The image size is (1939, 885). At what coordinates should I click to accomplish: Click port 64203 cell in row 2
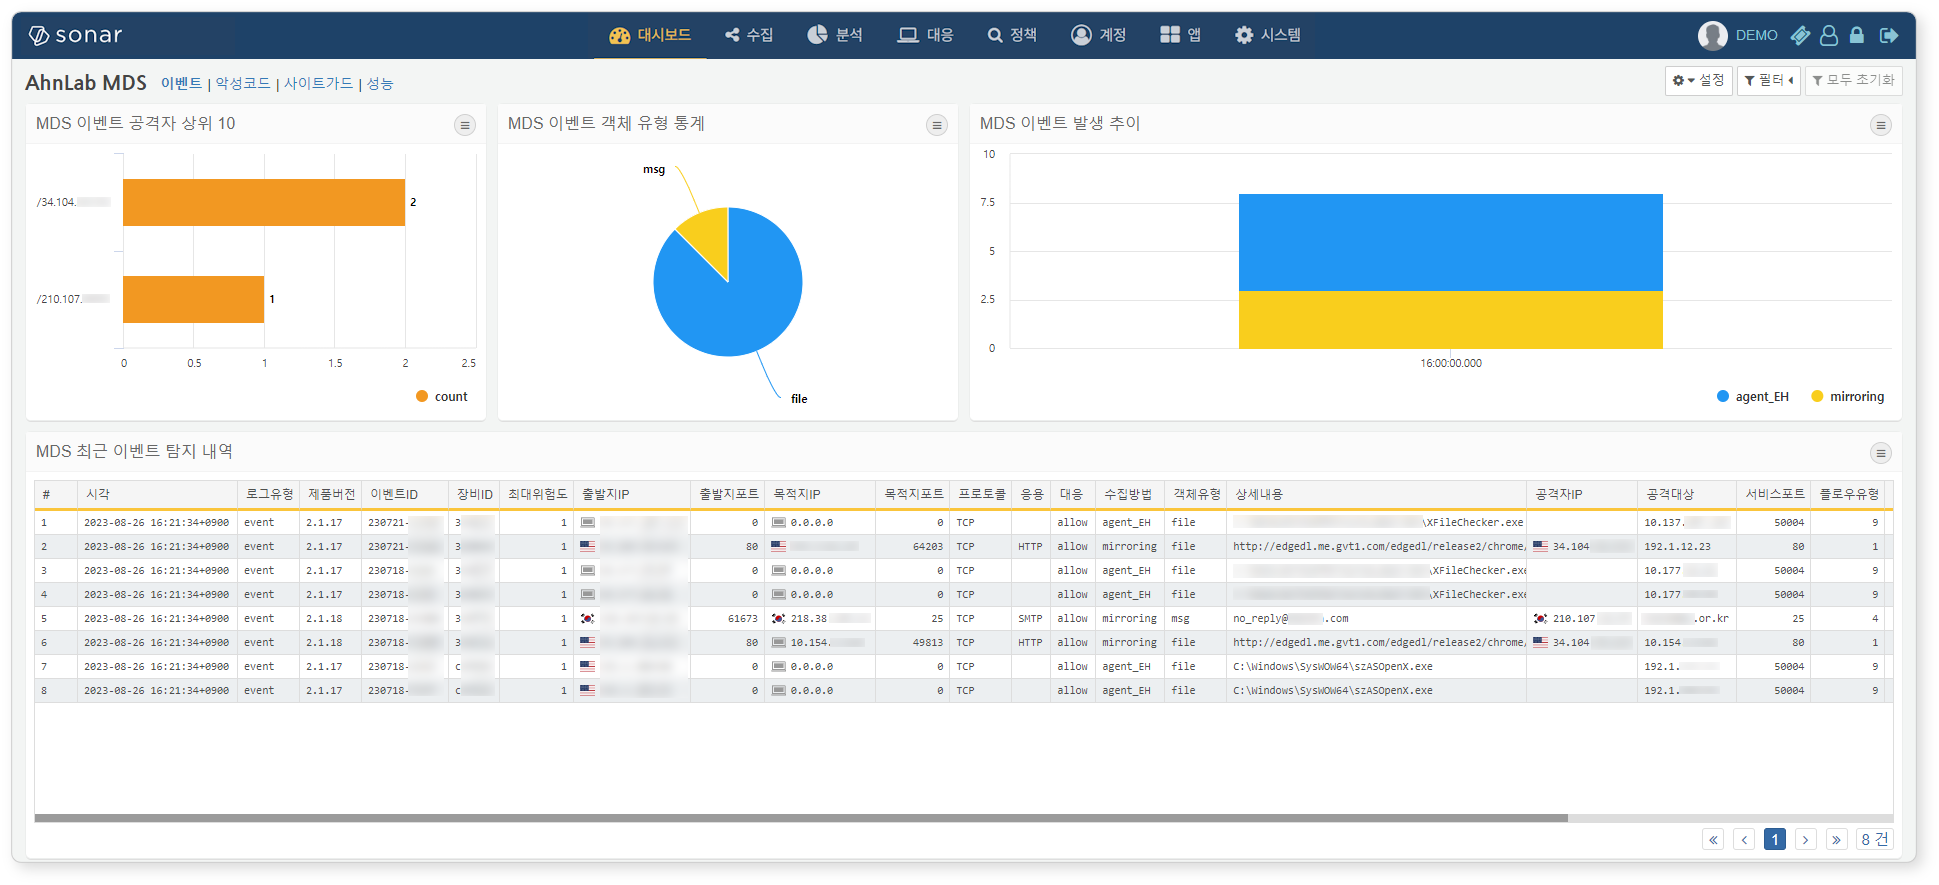[x=912, y=547]
